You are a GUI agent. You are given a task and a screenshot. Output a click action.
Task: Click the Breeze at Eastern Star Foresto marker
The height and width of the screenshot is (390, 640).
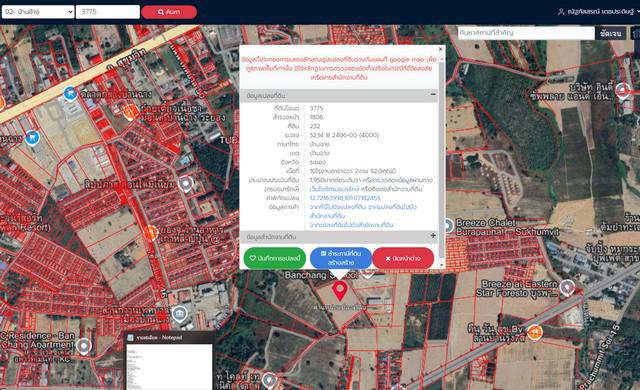tap(567, 287)
